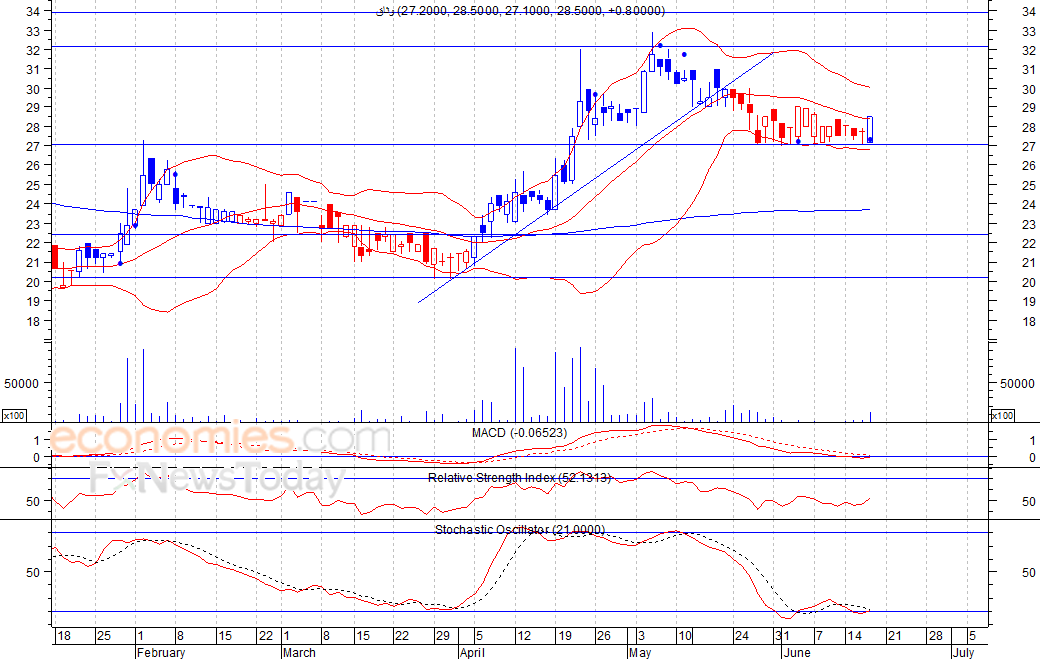The image size is (1040, 659).
Task: Select the March month label on axis
Action: (x=299, y=652)
